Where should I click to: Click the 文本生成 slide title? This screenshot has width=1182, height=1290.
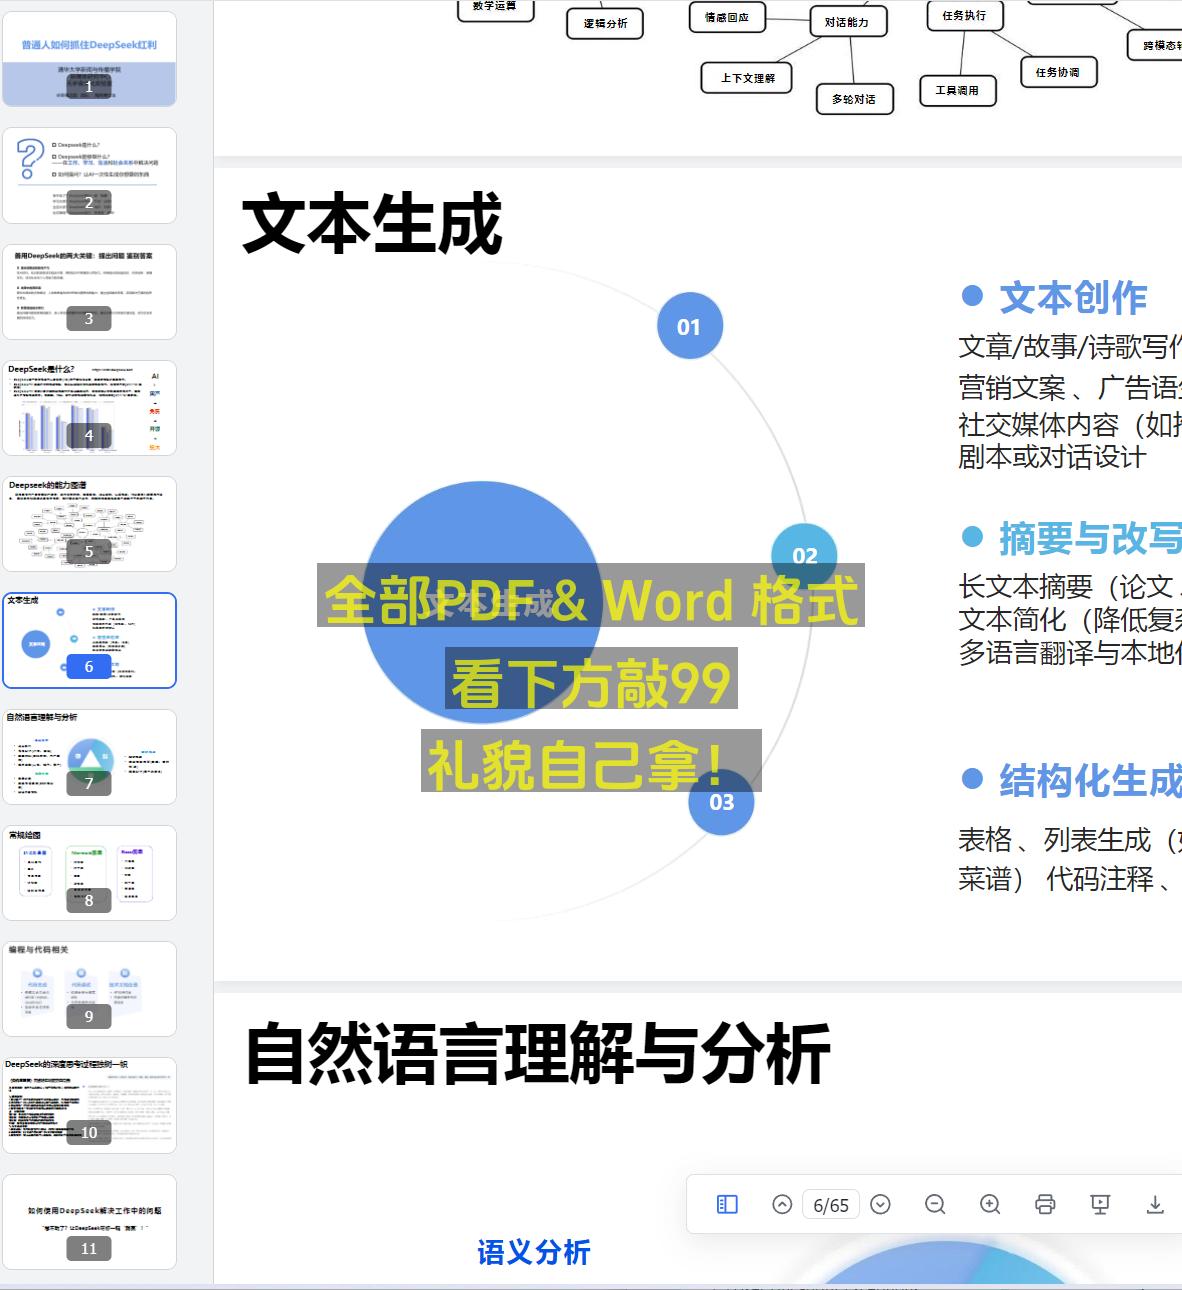point(372,224)
